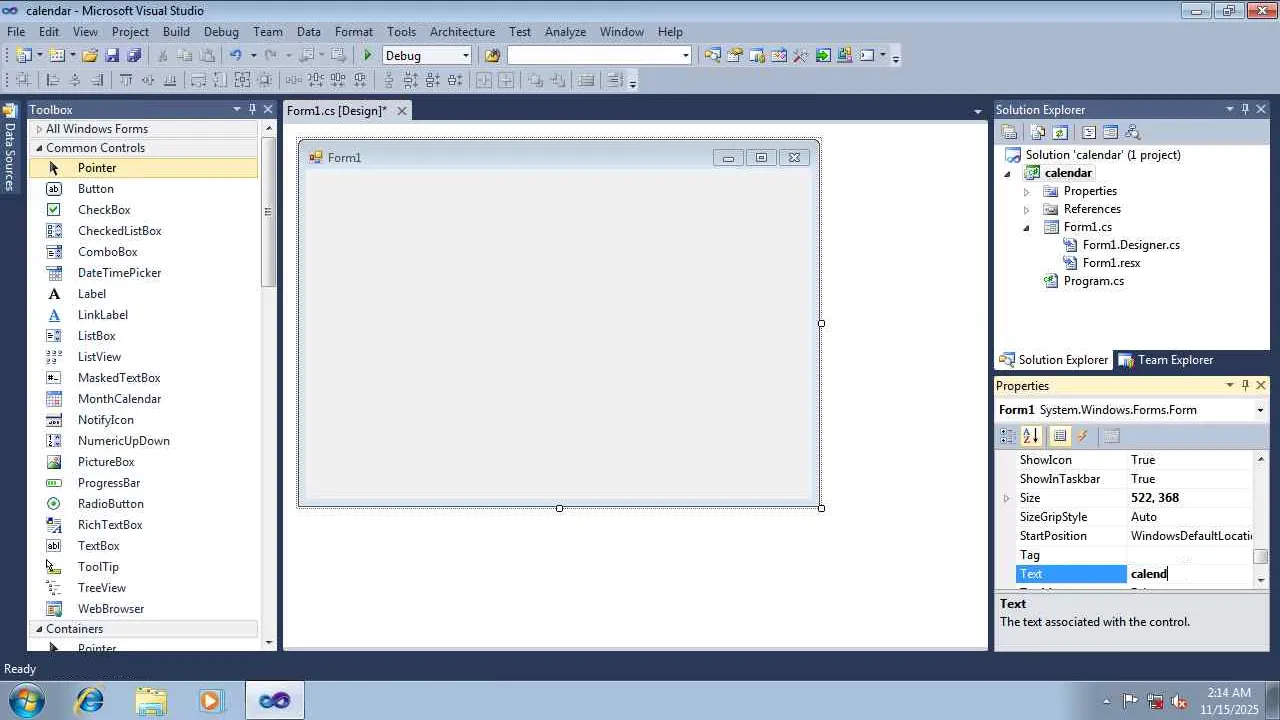1280x720 pixels.
Task: Open the Project menu
Action: click(x=130, y=32)
